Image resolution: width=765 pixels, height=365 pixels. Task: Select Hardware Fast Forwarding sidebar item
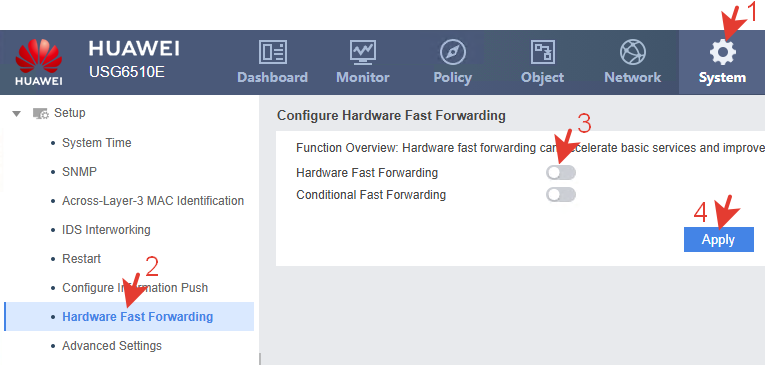point(138,317)
